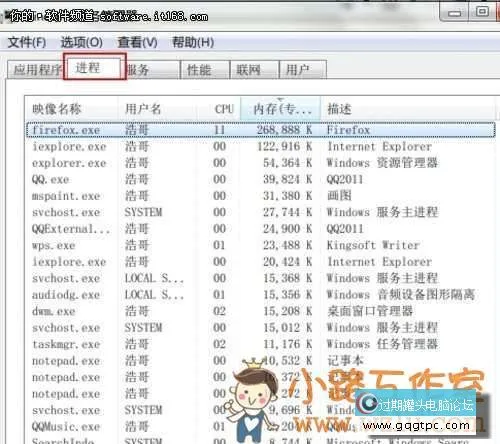Select the explorer.exe process
Viewport: 500px width, 444px height.
(261, 163)
